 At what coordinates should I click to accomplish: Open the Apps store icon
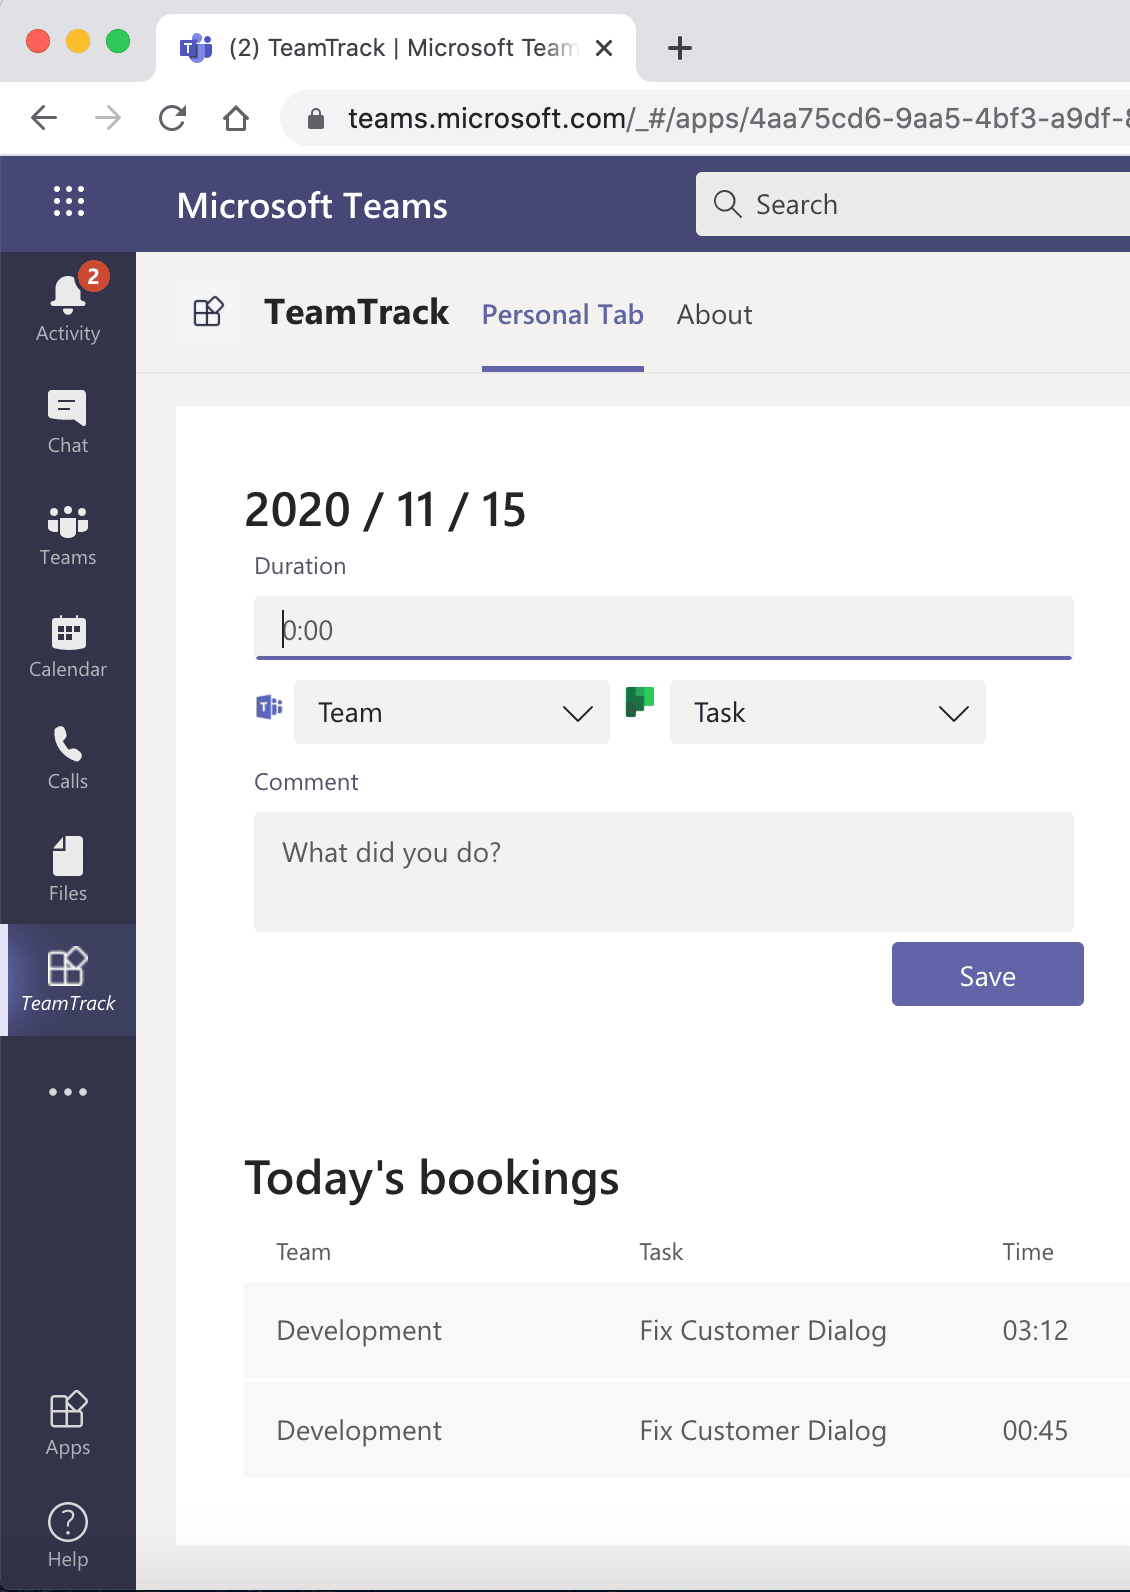coord(68,1422)
